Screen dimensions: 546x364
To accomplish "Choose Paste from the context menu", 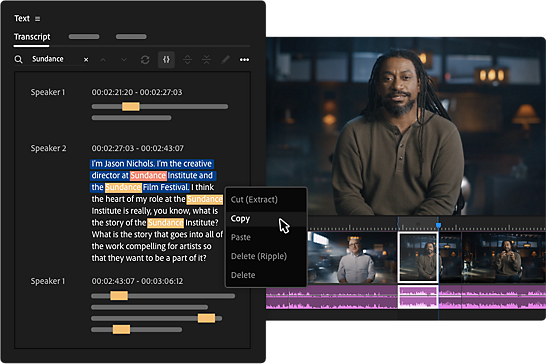I will point(266,237).
